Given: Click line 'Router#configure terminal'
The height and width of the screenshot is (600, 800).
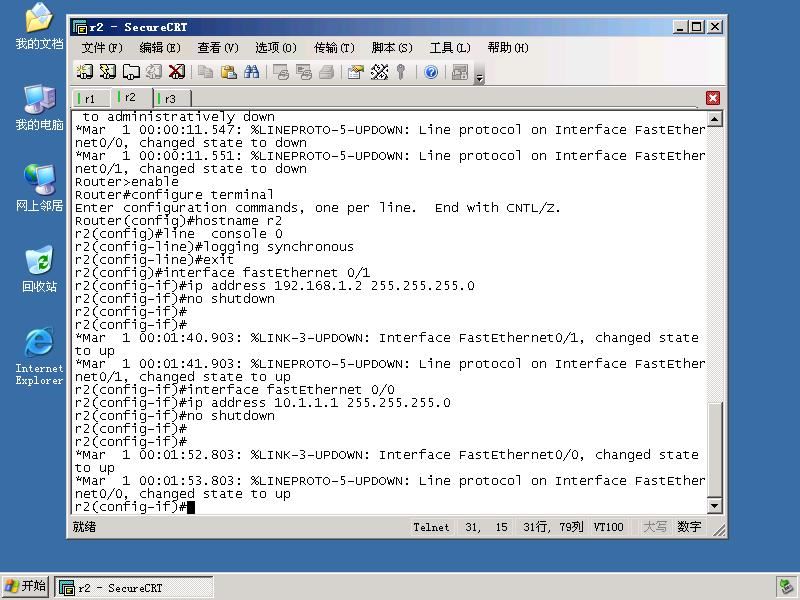Looking at the screenshot, I should click(174, 195).
